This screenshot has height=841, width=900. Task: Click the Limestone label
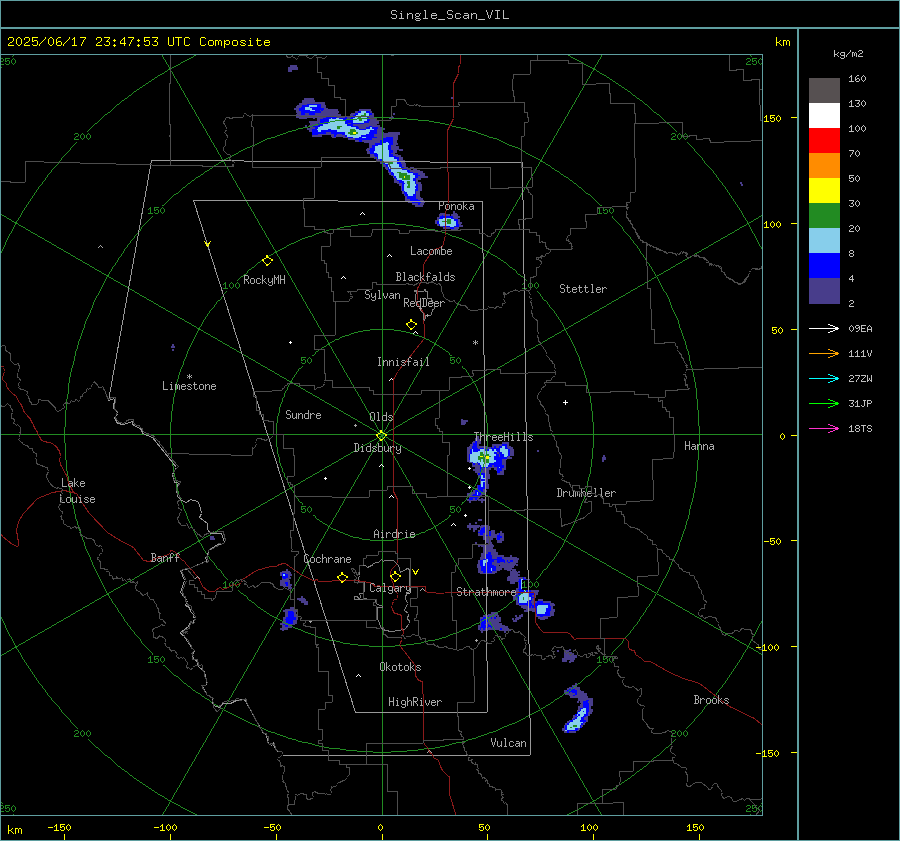coord(189,386)
